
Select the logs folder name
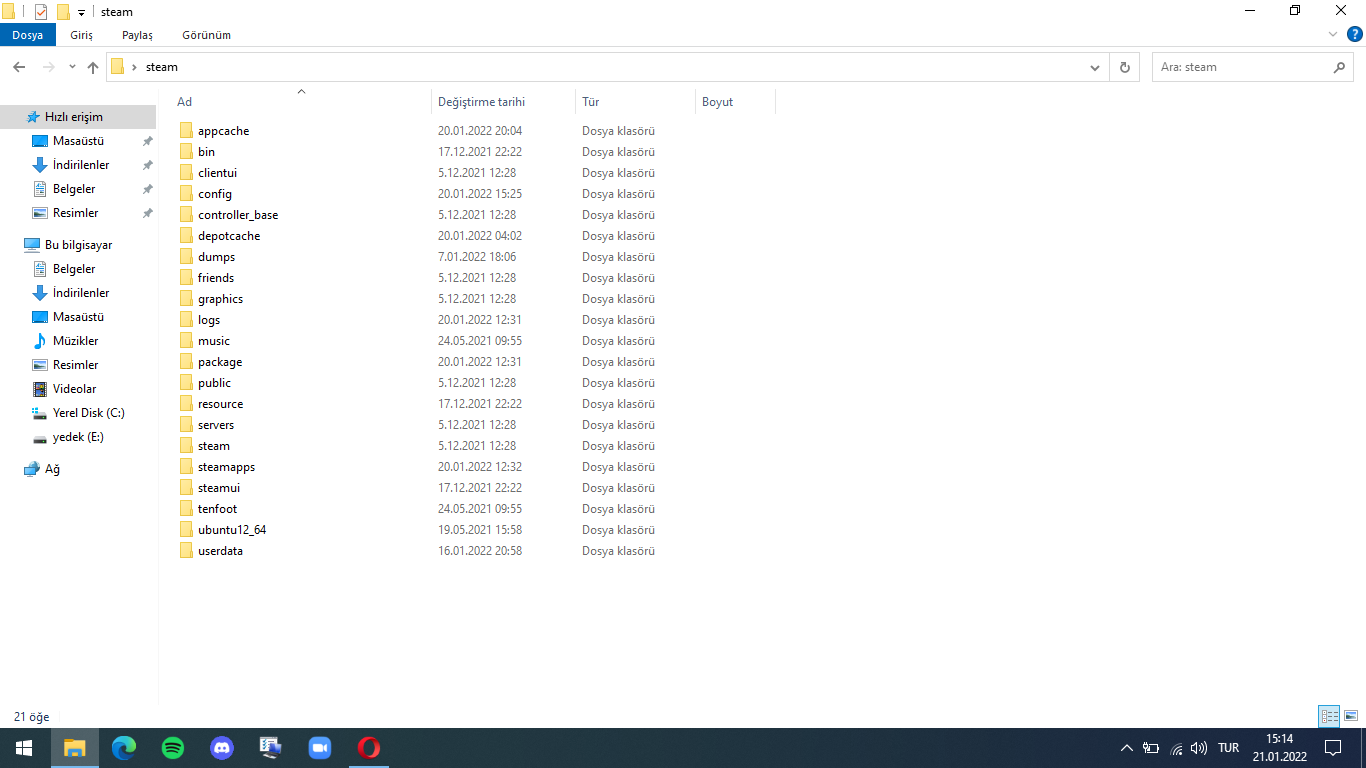pyautogui.click(x=209, y=320)
